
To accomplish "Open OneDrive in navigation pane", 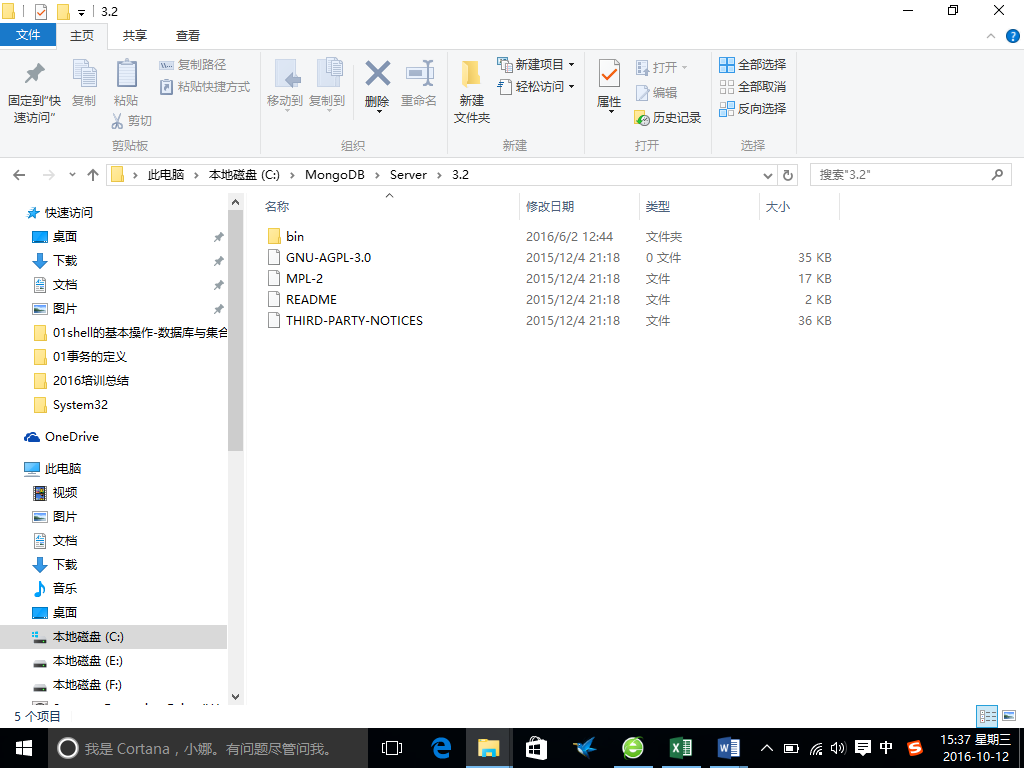I will pos(62,437).
